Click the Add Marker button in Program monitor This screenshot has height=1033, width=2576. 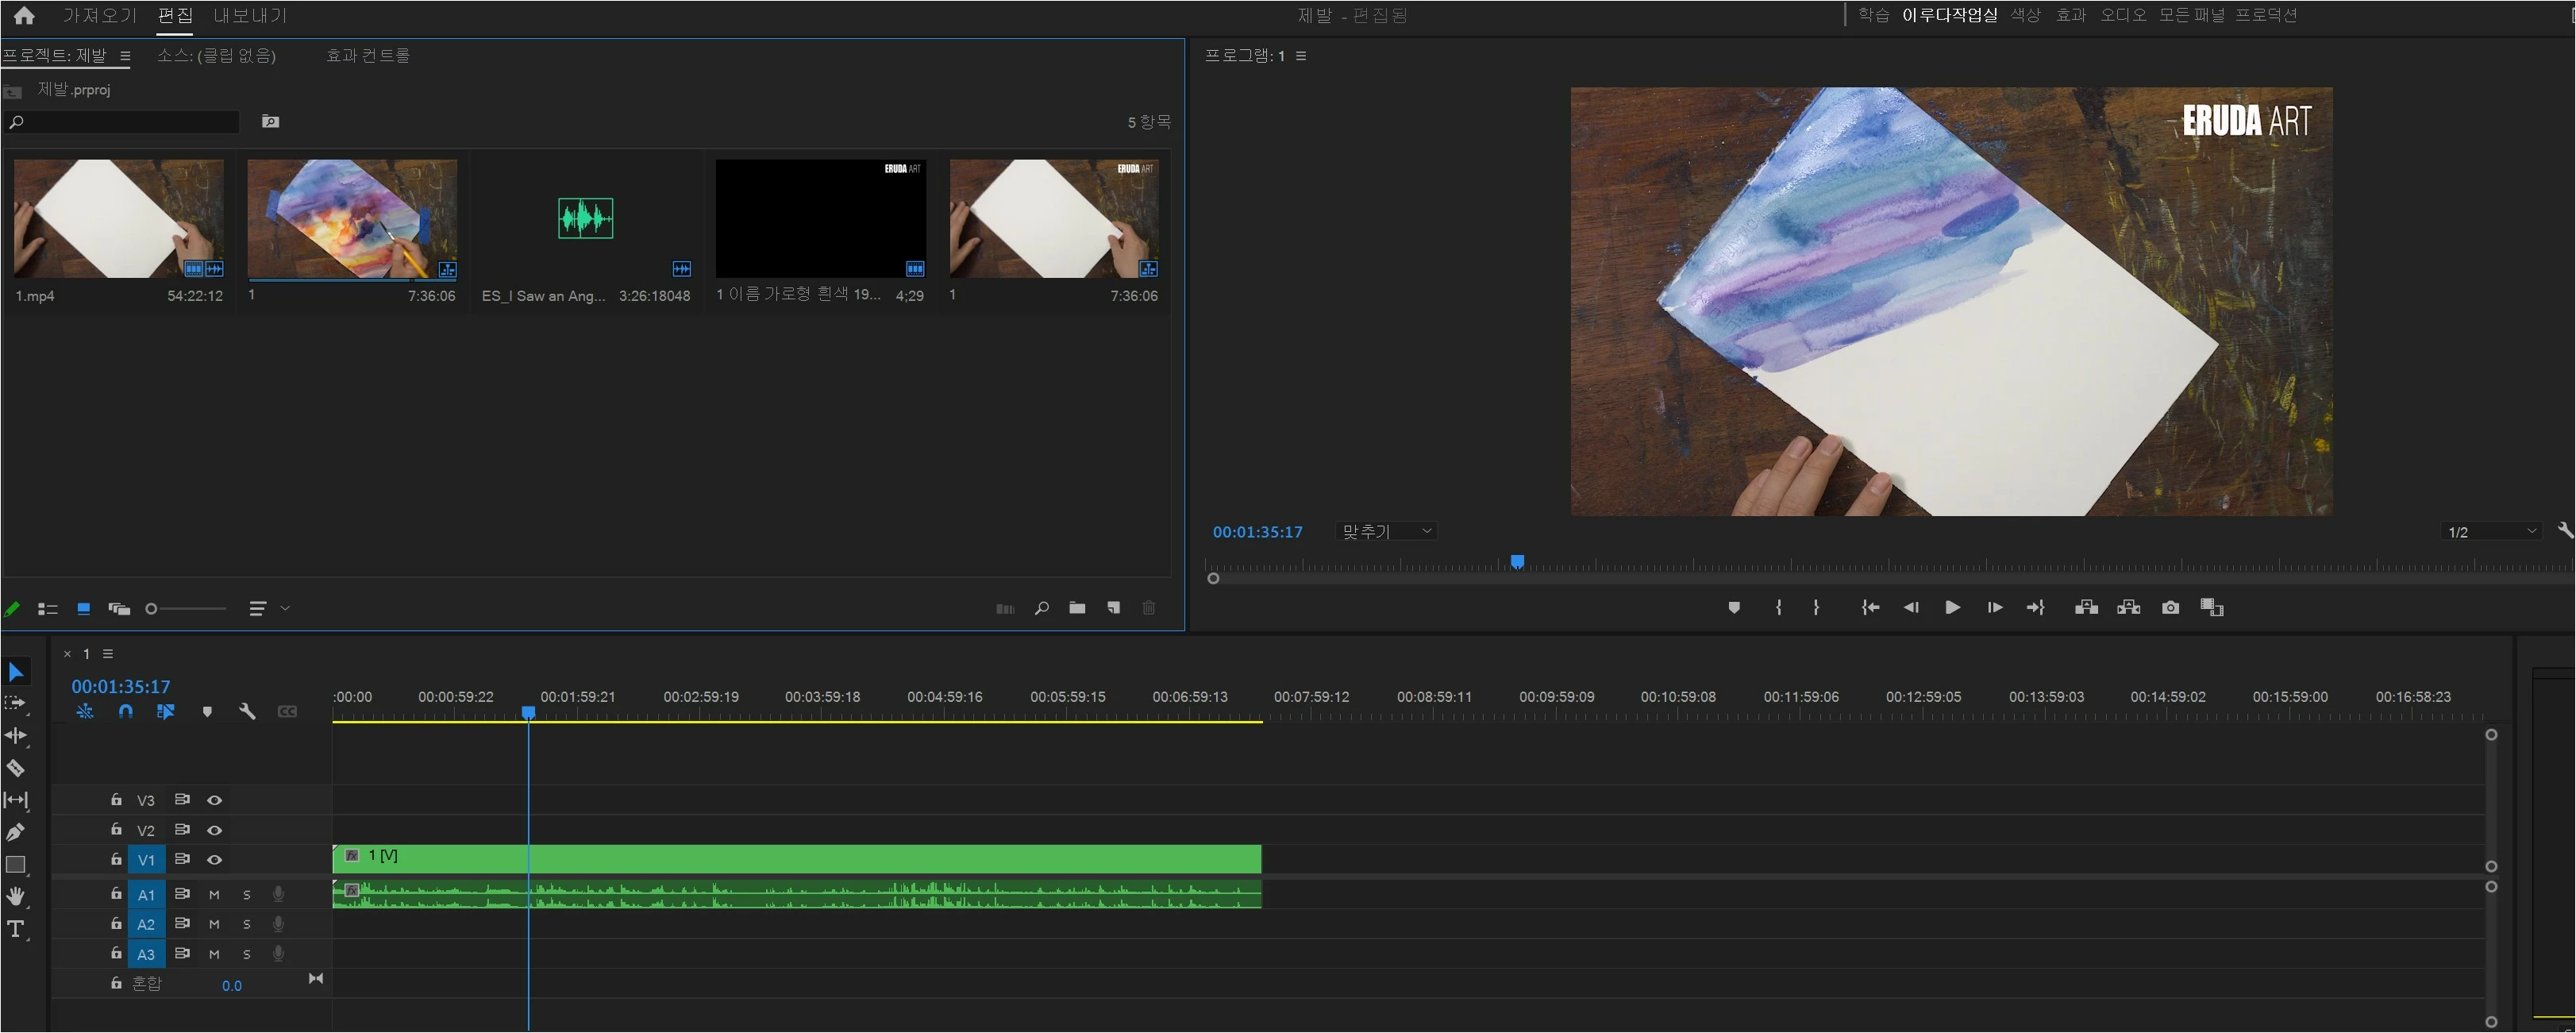1734,607
